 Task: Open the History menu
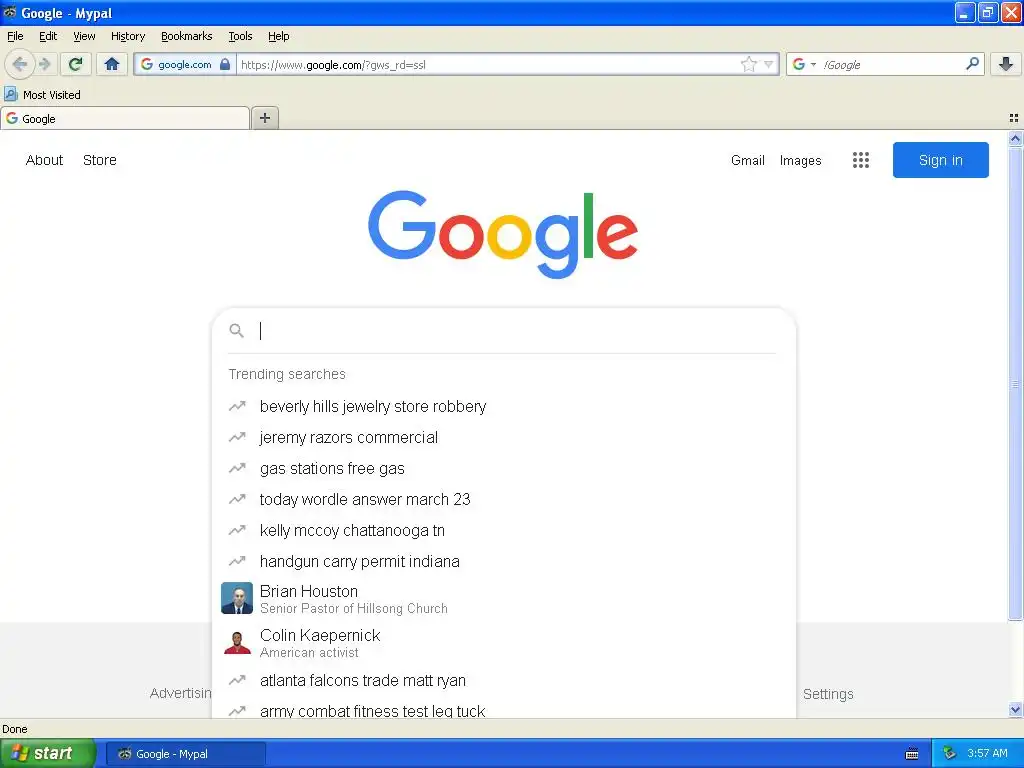127,36
